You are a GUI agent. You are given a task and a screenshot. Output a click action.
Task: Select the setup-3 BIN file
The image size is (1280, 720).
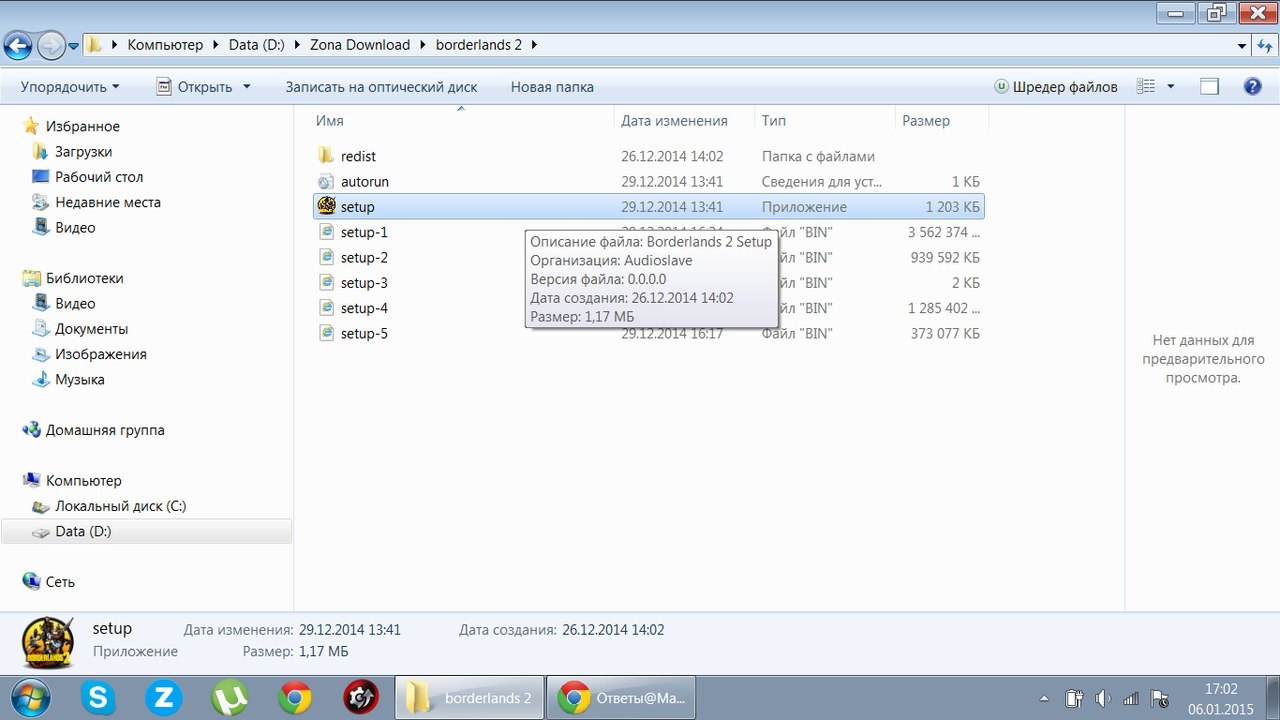coord(363,283)
